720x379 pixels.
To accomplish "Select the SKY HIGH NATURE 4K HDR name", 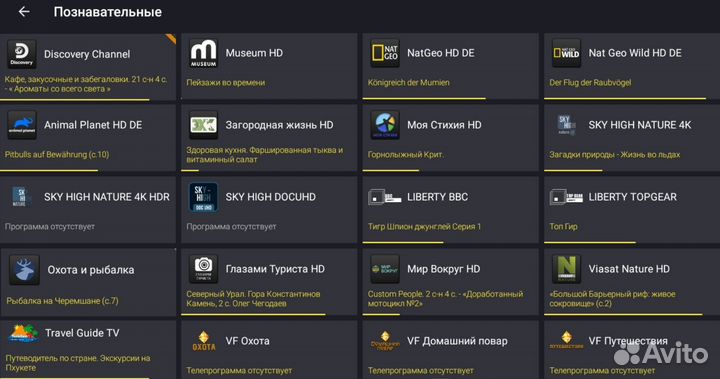I will (107, 197).
